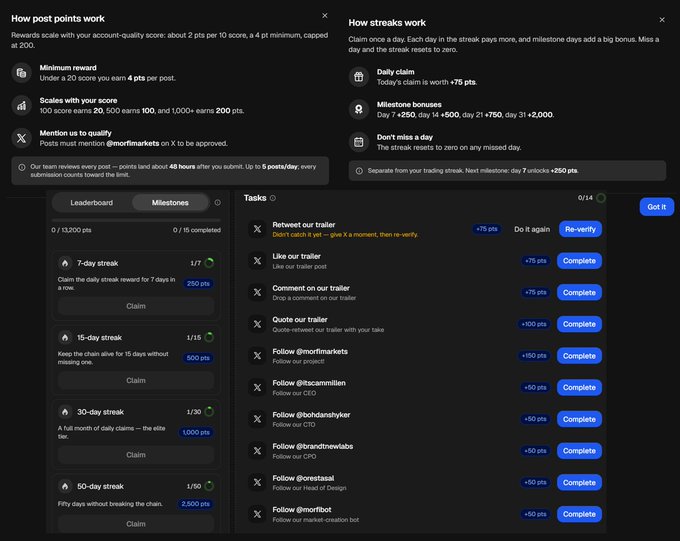This screenshot has width=680, height=541.
Task: Complete the Like our trailer task
Action: (579, 261)
